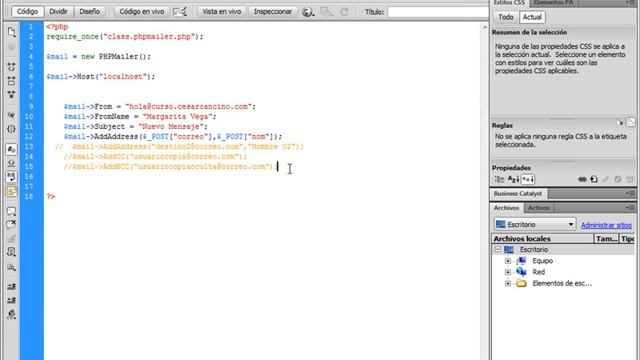Expand the Red tree node

click(x=508, y=272)
